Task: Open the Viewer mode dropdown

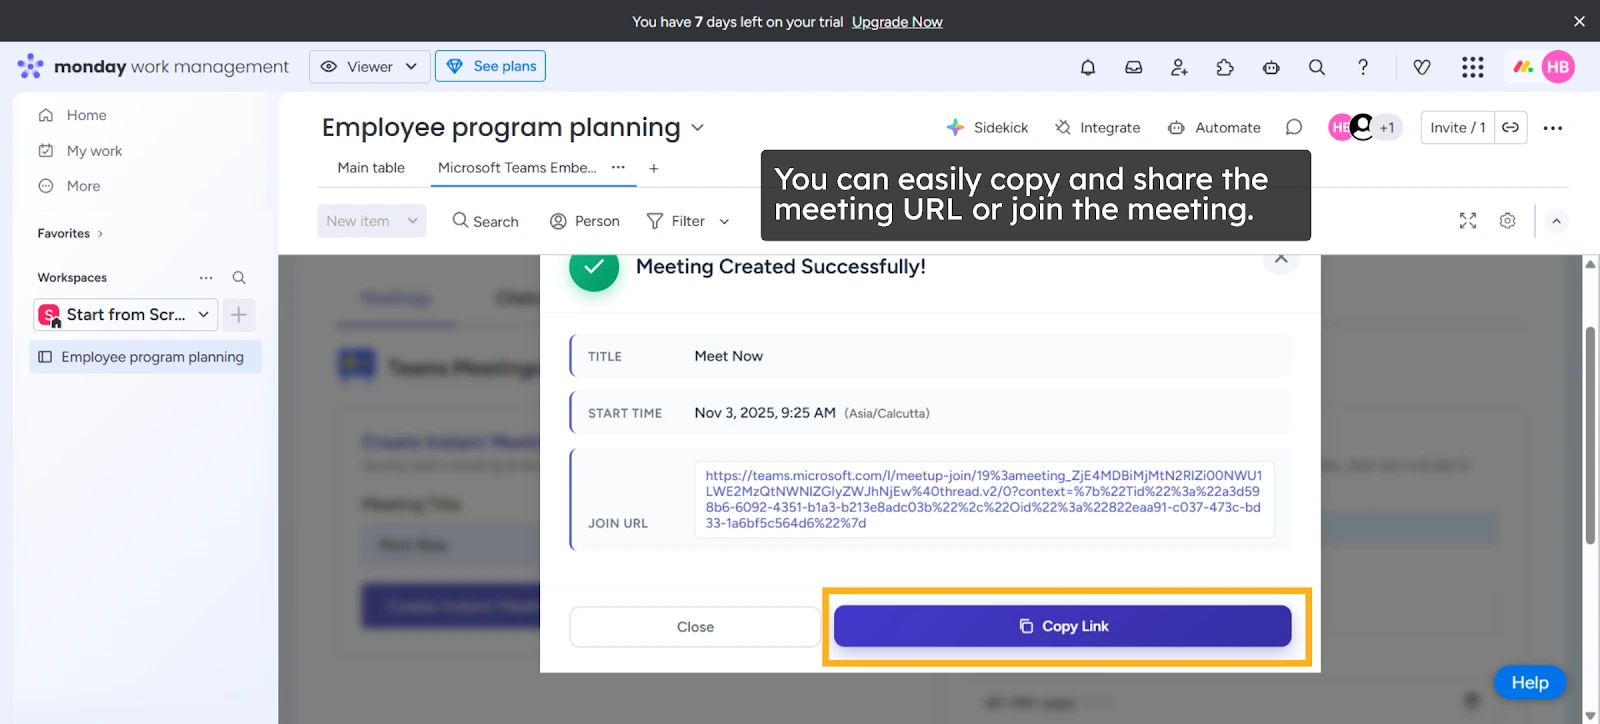Action: point(370,67)
